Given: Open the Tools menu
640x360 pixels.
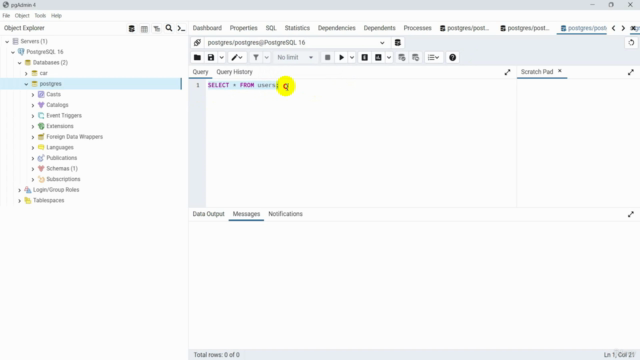Looking at the screenshot, I should (x=40, y=16).
